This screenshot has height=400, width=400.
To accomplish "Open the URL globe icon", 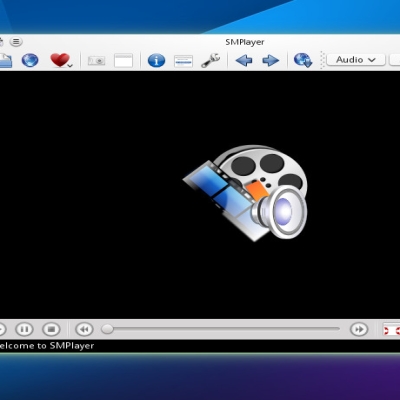I will [30, 60].
